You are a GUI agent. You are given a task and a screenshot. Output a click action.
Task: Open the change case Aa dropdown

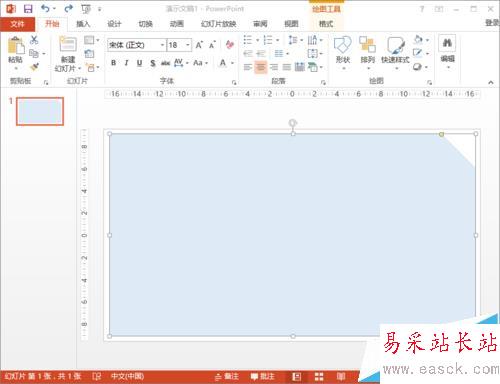200,63
